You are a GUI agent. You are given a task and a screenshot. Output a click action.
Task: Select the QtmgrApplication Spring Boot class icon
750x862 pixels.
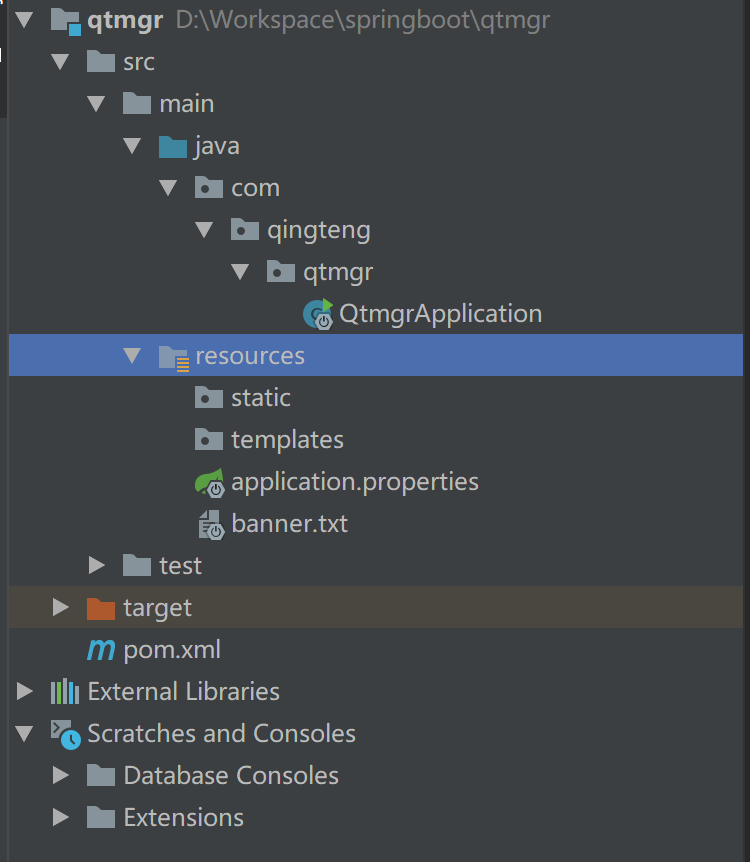coord(317,313)
